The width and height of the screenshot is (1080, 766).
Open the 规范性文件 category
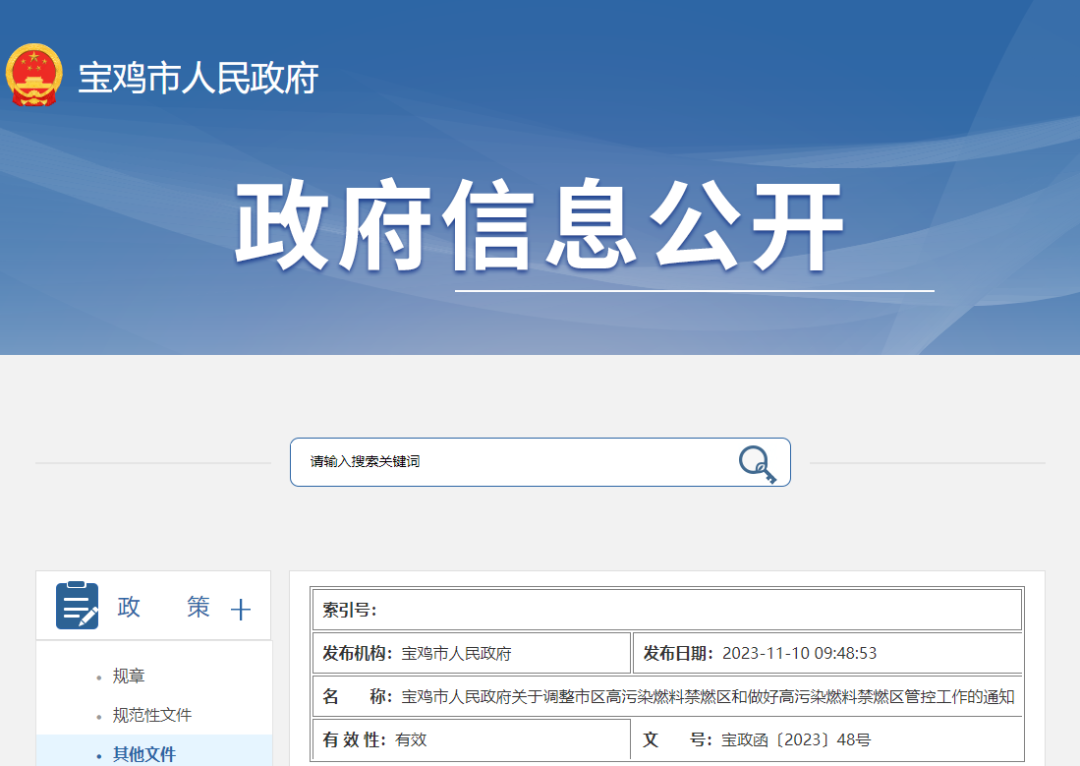click(152, 716)
